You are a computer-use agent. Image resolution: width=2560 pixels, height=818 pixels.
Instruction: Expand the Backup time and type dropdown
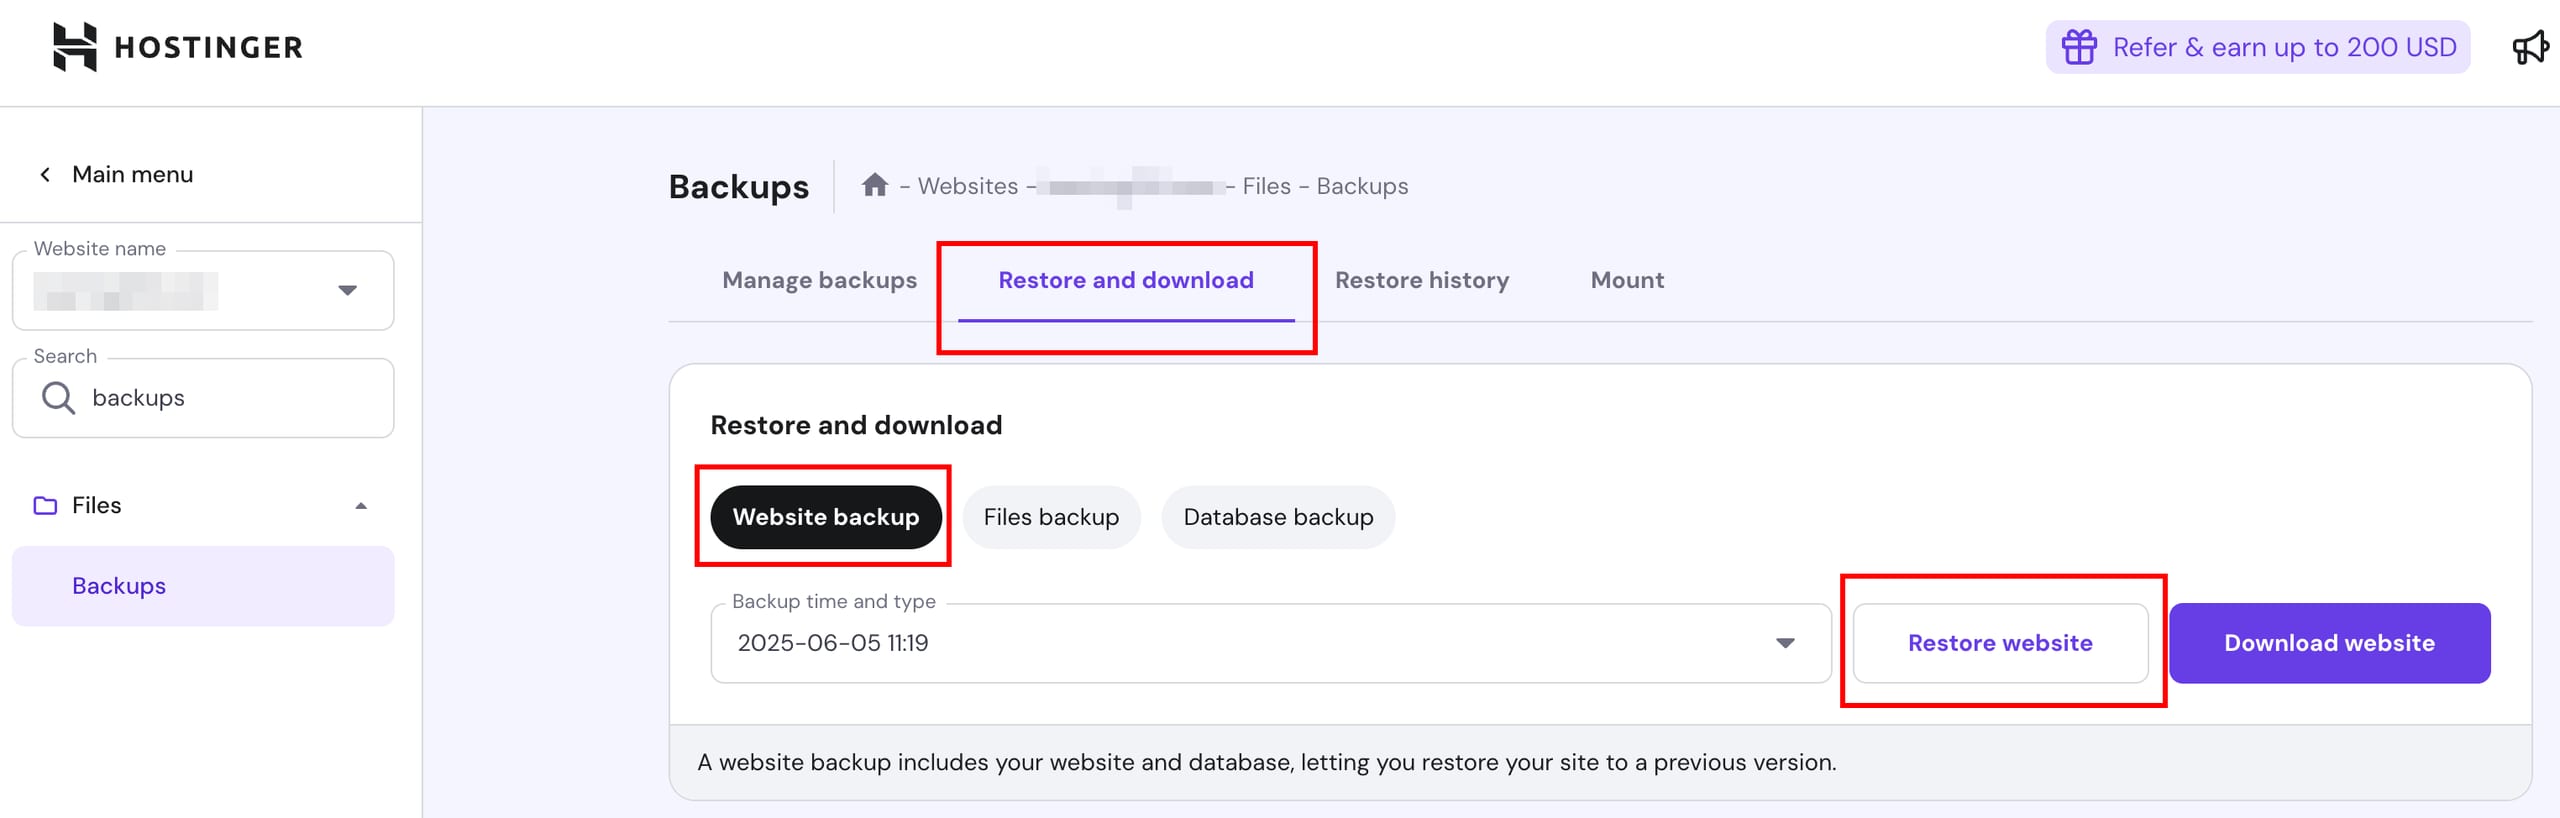pos(1784,643)
